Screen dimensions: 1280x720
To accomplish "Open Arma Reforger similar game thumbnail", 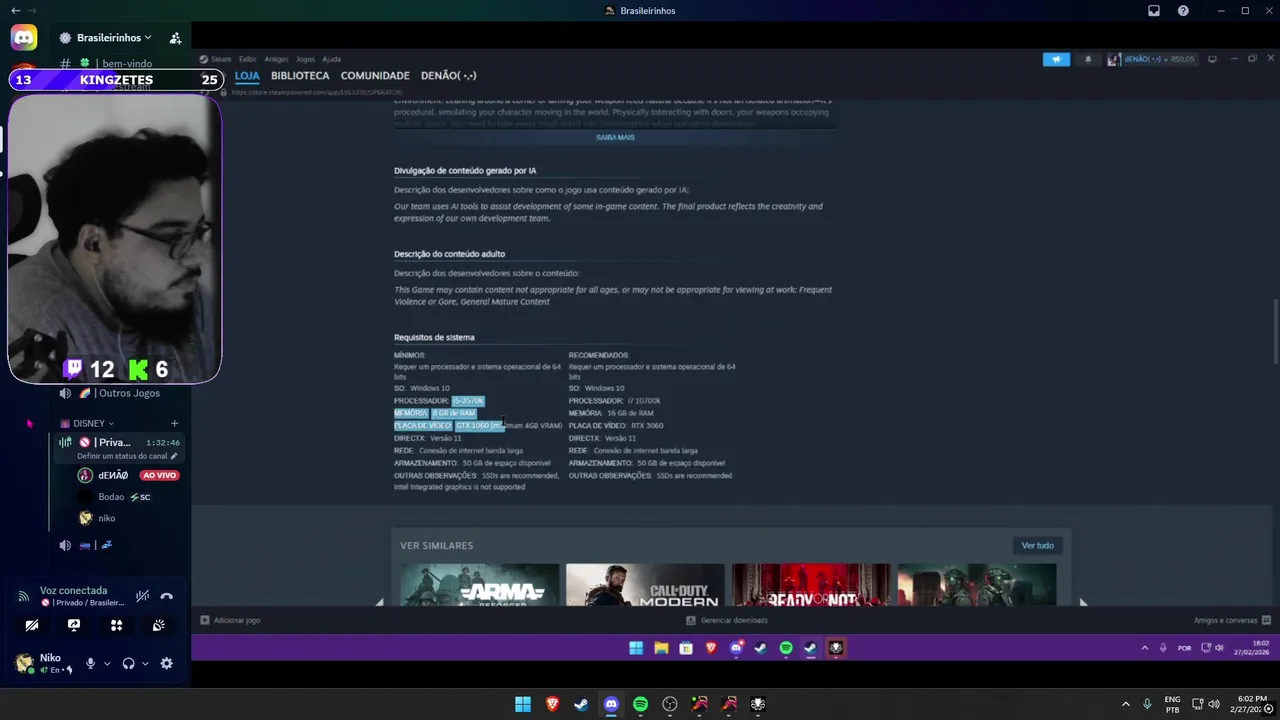I will click(480, 585).
